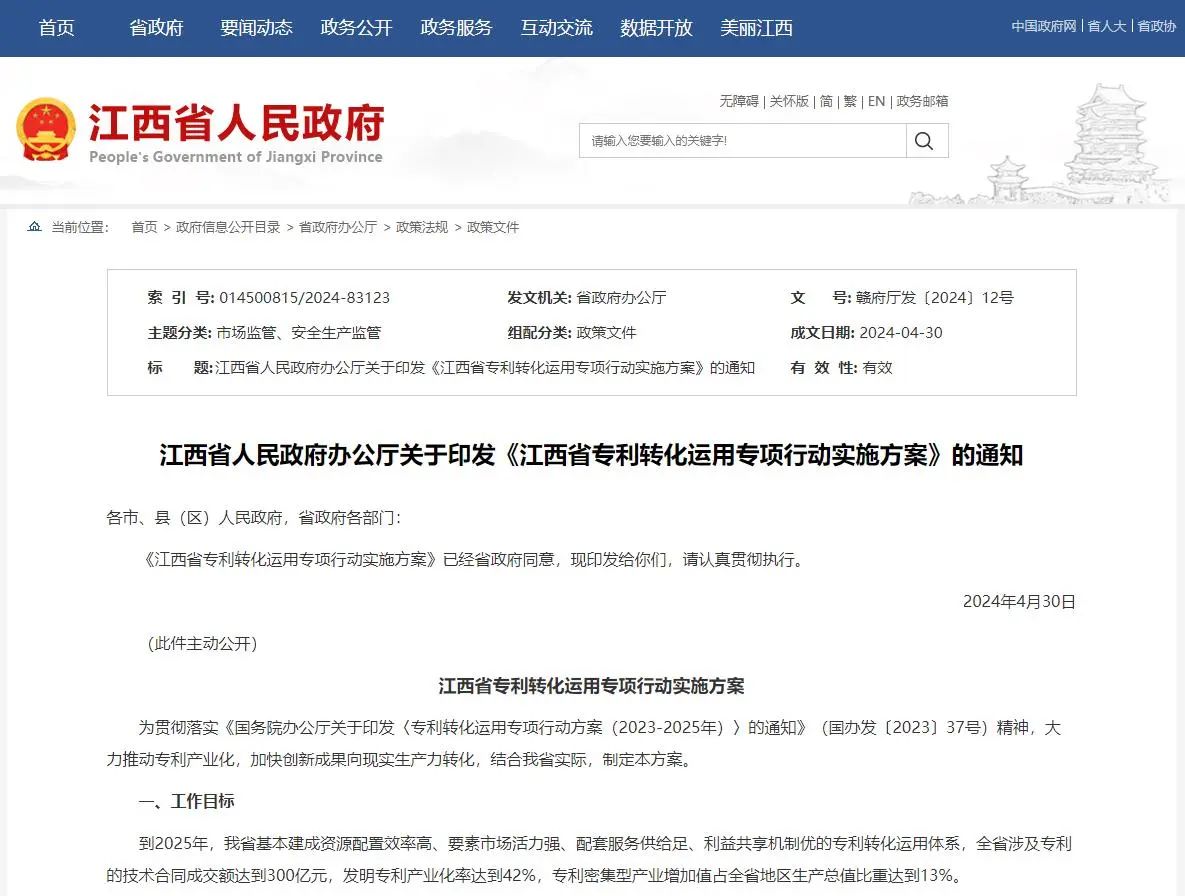Go to 政务服务 section
The height and width of the screenshot is (896, 1185).
tap(456, 28)
